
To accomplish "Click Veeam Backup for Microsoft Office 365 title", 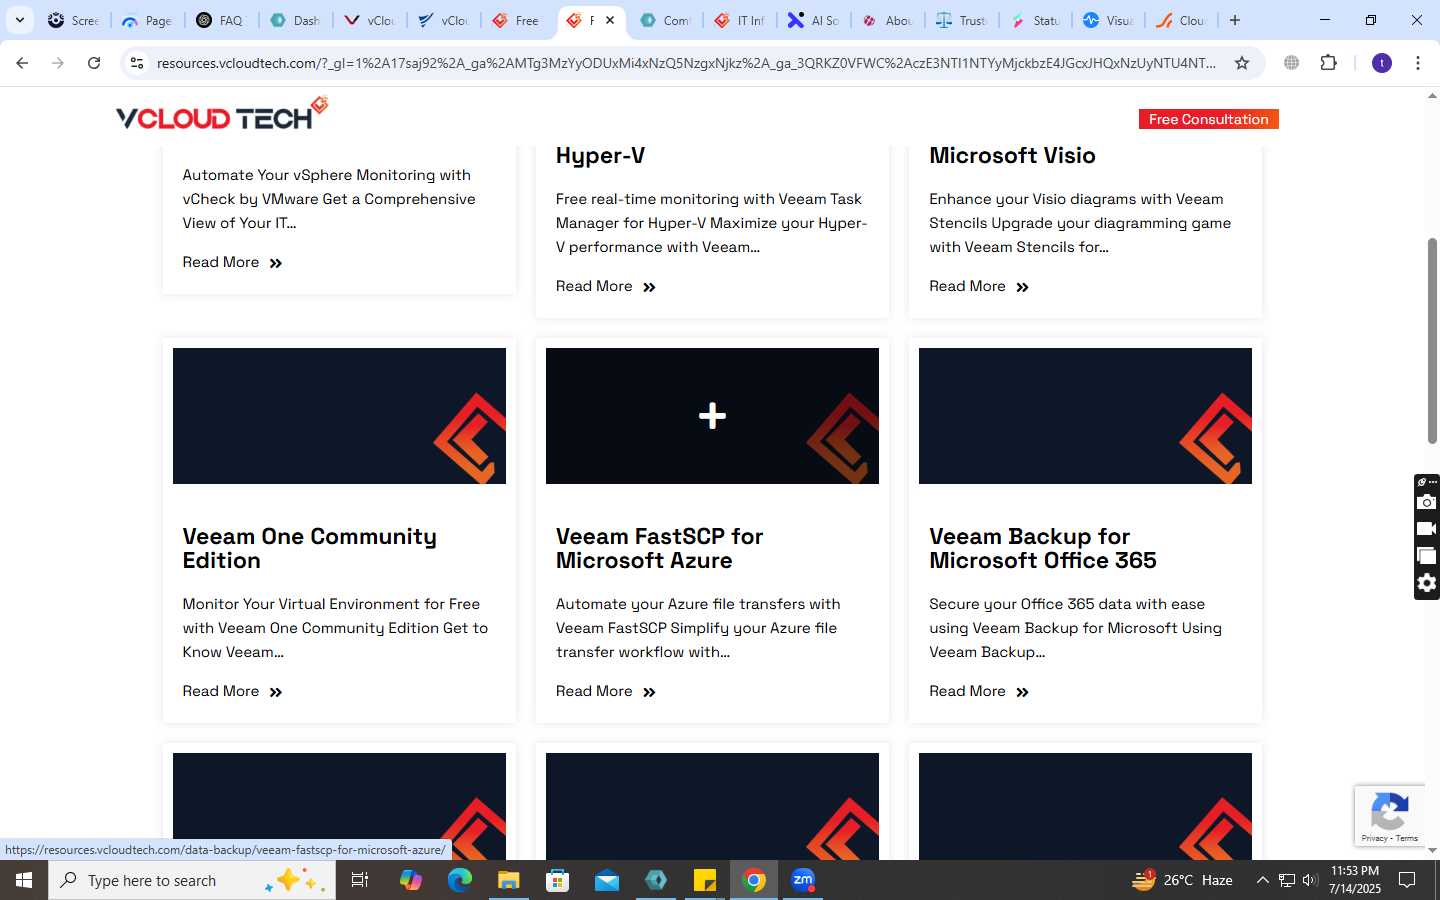I will 1042,548.
